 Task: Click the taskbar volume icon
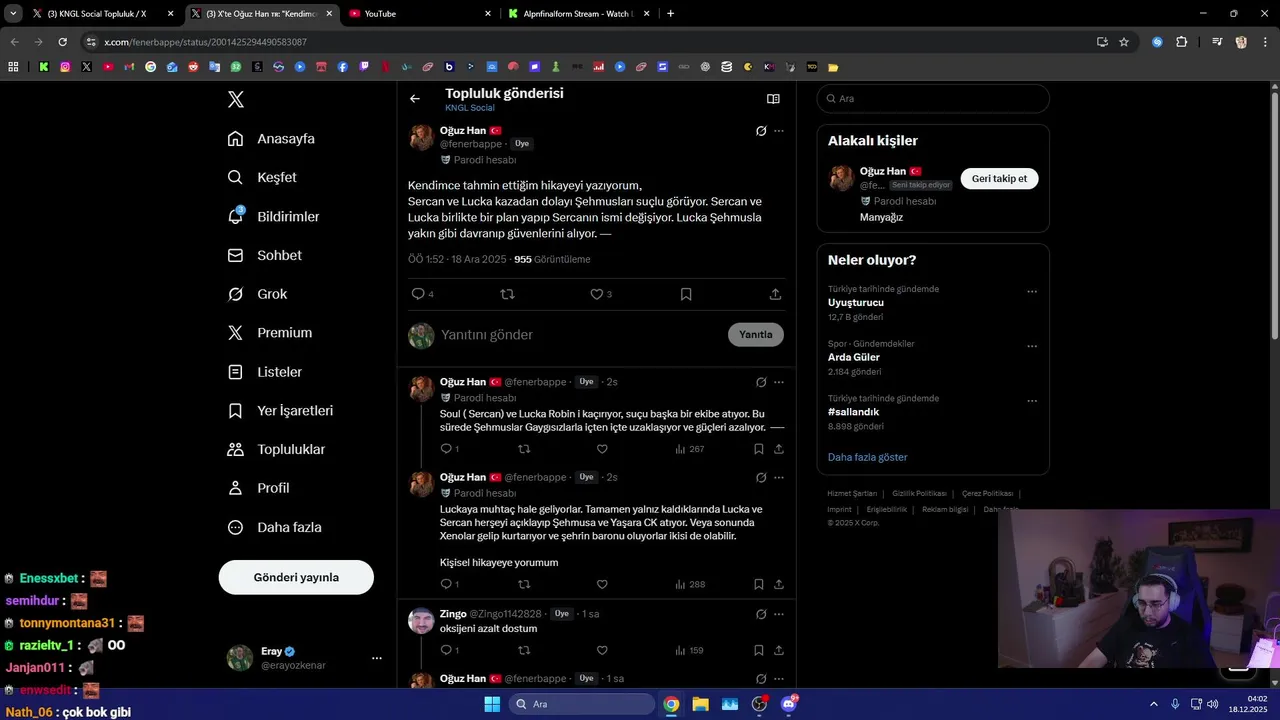(1212, 704)
